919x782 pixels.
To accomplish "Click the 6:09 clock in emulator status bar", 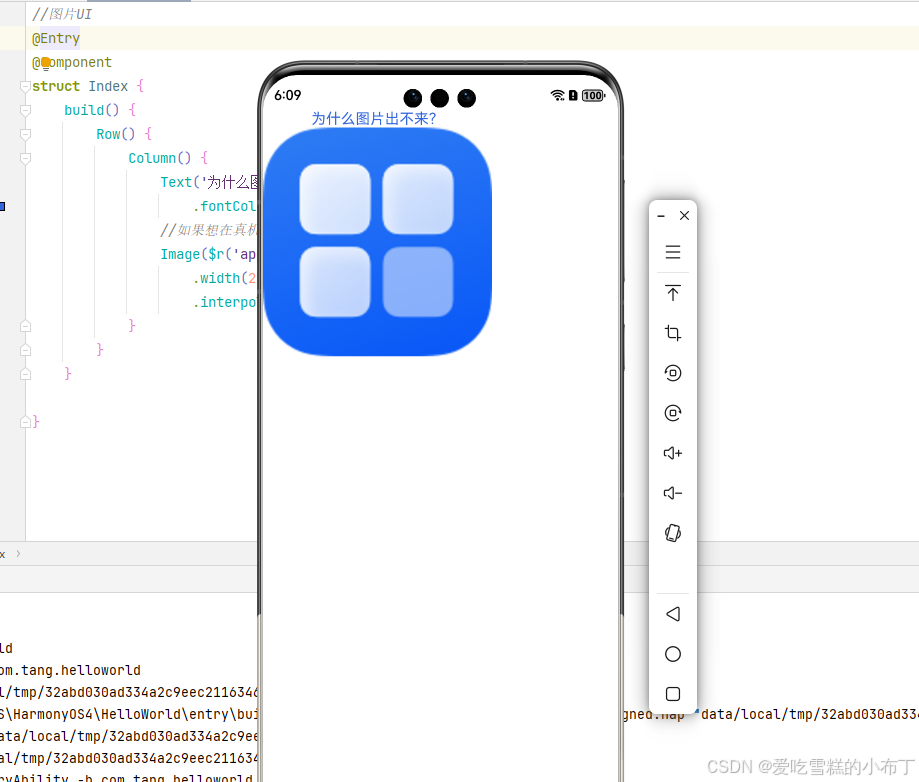I will tap(288, 95).
